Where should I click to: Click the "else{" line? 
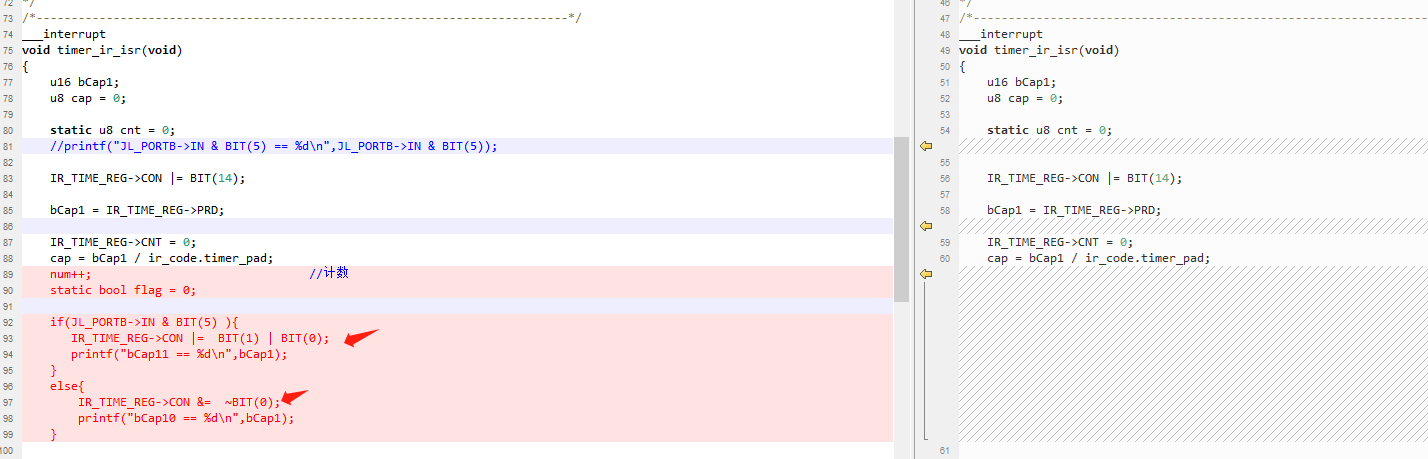(x=68, y=386)
